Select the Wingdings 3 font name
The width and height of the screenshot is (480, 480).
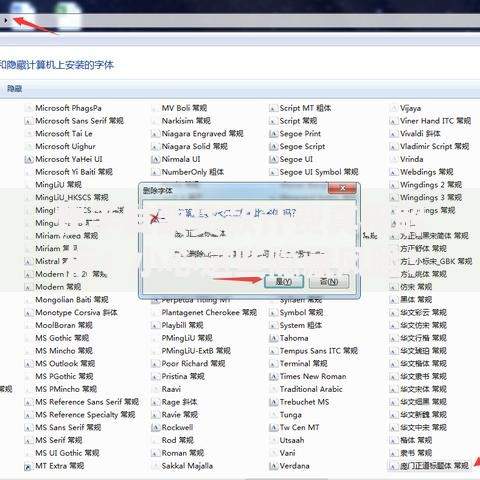coord(431,198)
